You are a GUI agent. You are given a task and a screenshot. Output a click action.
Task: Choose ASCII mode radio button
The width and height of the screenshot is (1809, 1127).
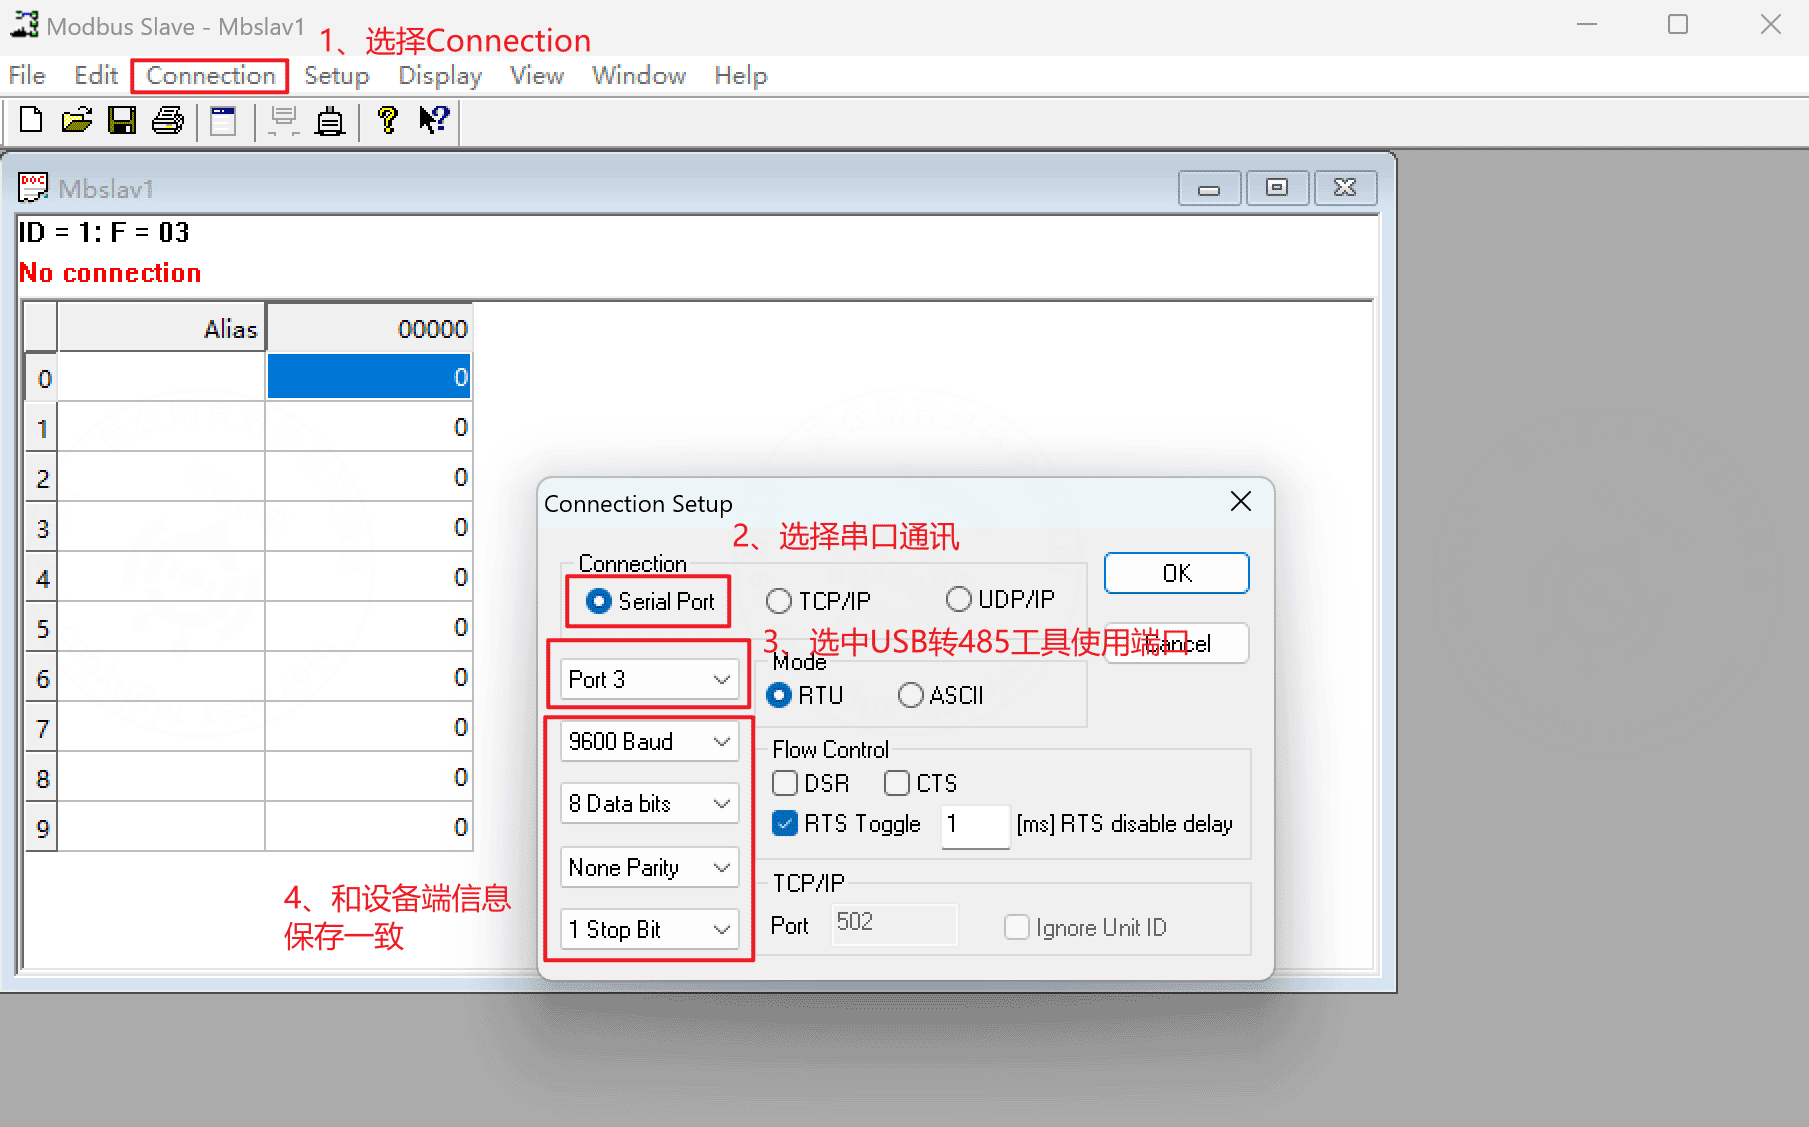(x=910, y=695)
